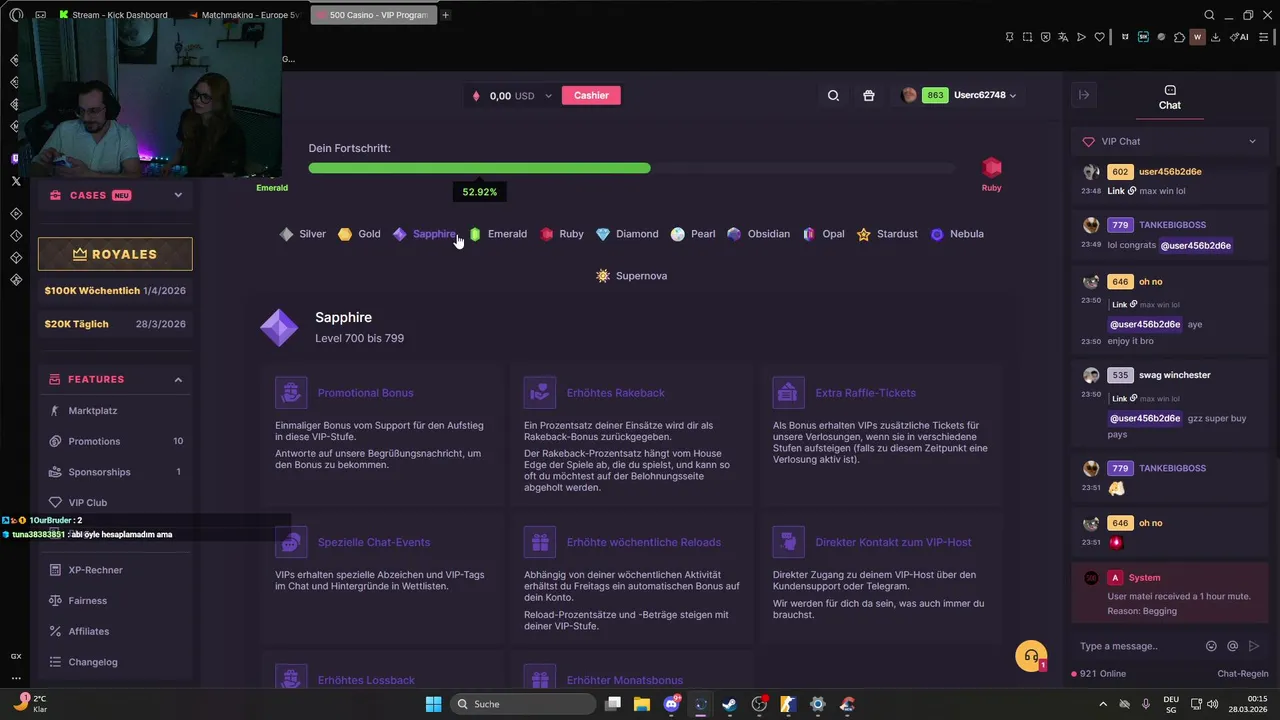
Task: Click the Erhöhtes Rakeback benefit icon
Action: [540, 393]
